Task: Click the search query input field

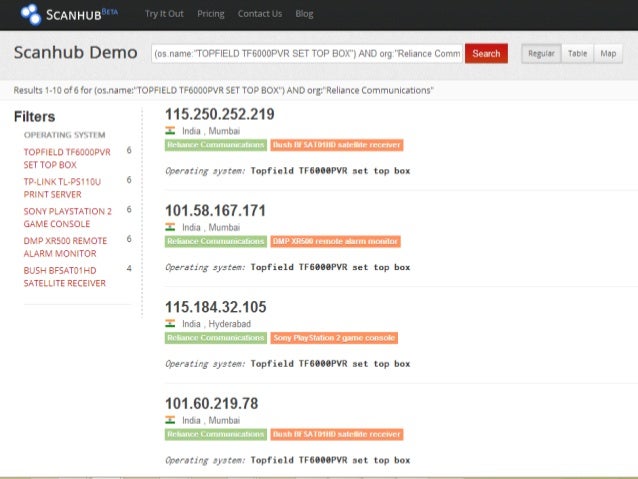Action: 307,53
